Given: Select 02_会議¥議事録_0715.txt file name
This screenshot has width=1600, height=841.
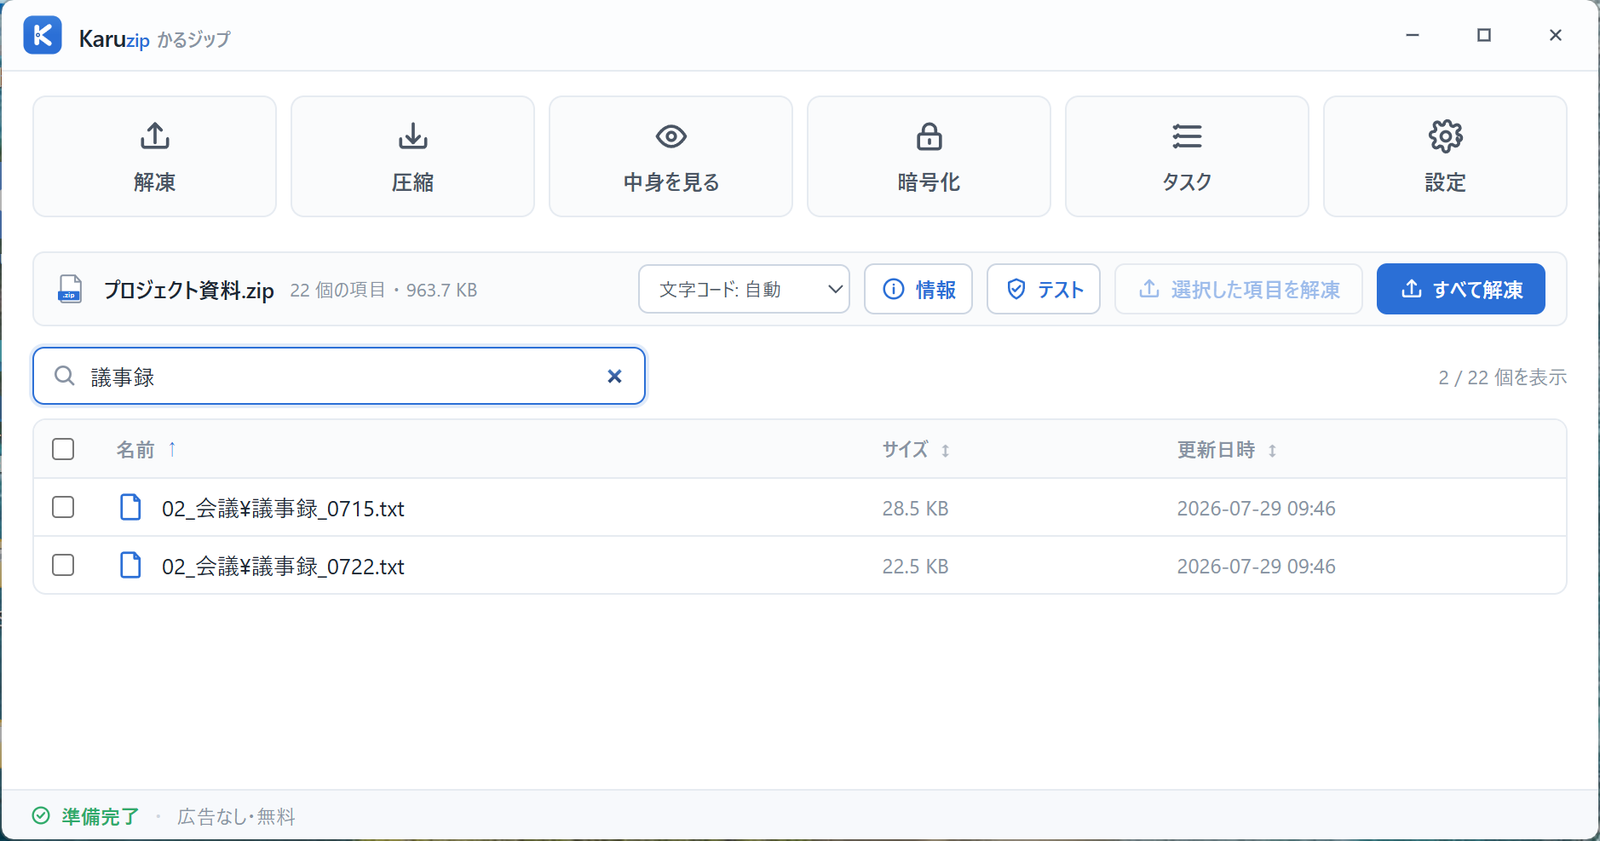Looking at the screenshot, I should (283, 508).
